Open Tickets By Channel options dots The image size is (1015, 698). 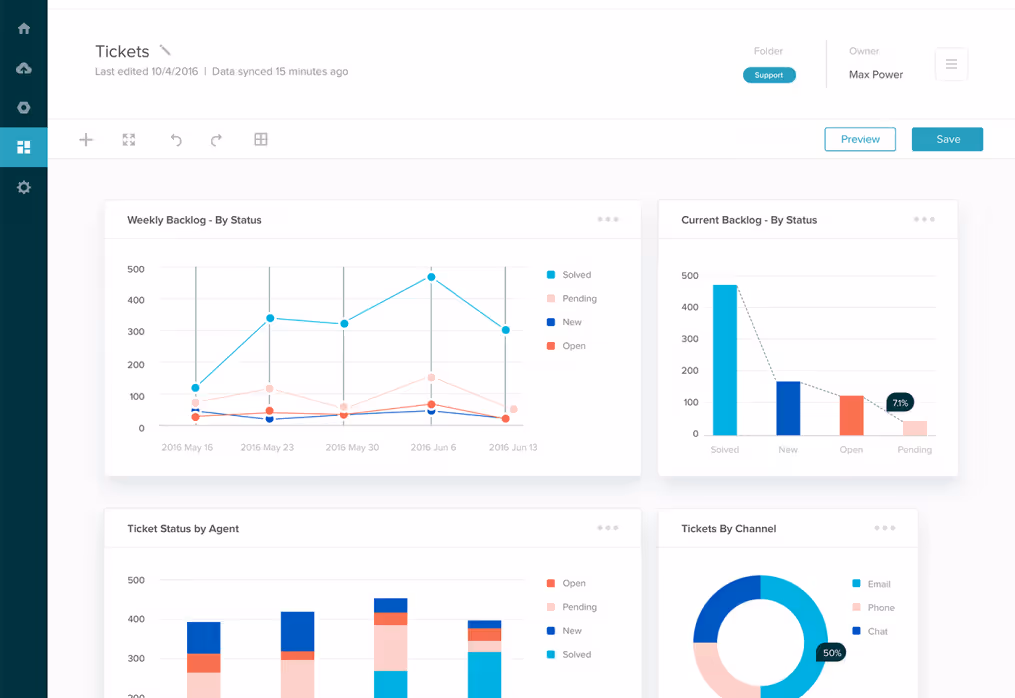point(885,528)
